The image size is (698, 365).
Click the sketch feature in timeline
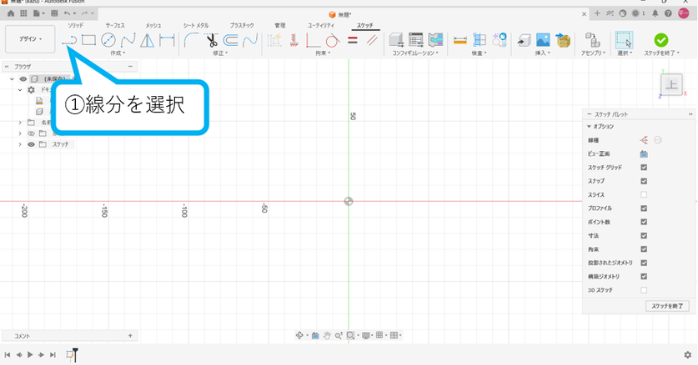point(70,355)
